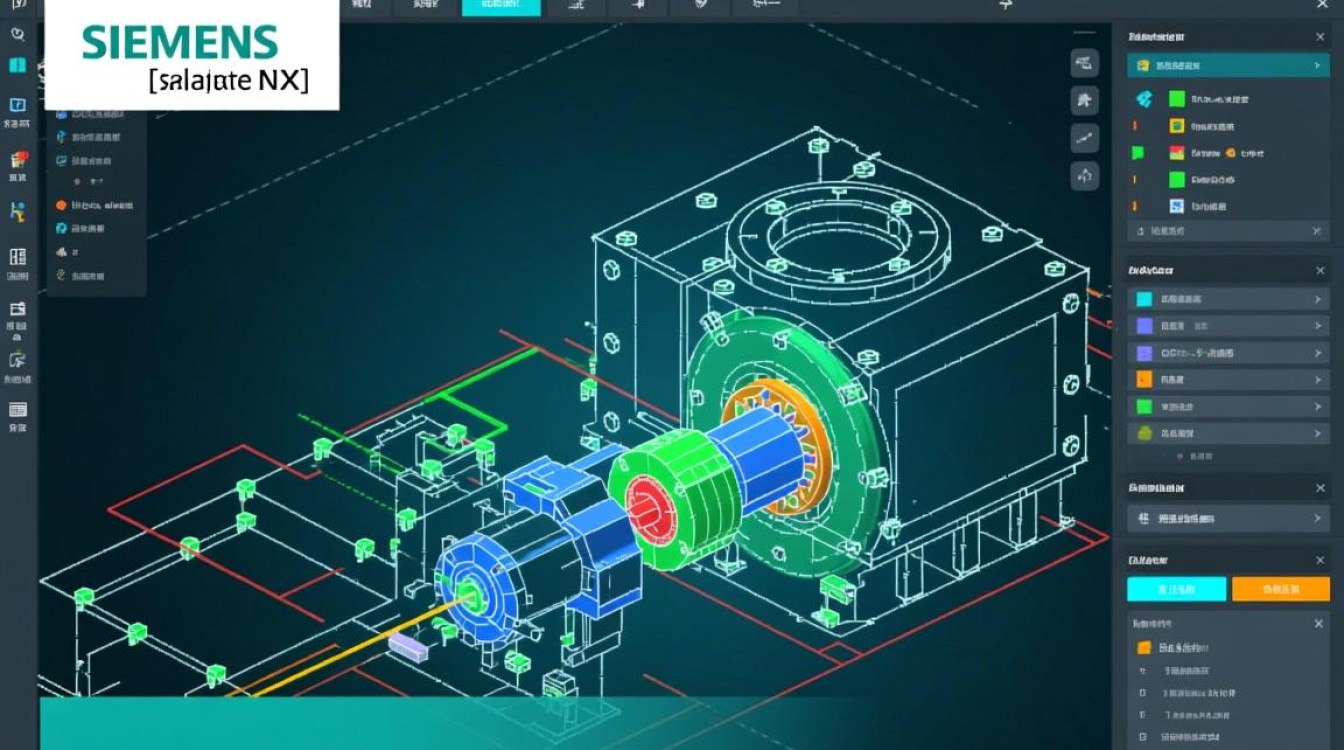Click the purple color swatch in the second right panel
The image size is (1344, 750).
[1145, 326]
